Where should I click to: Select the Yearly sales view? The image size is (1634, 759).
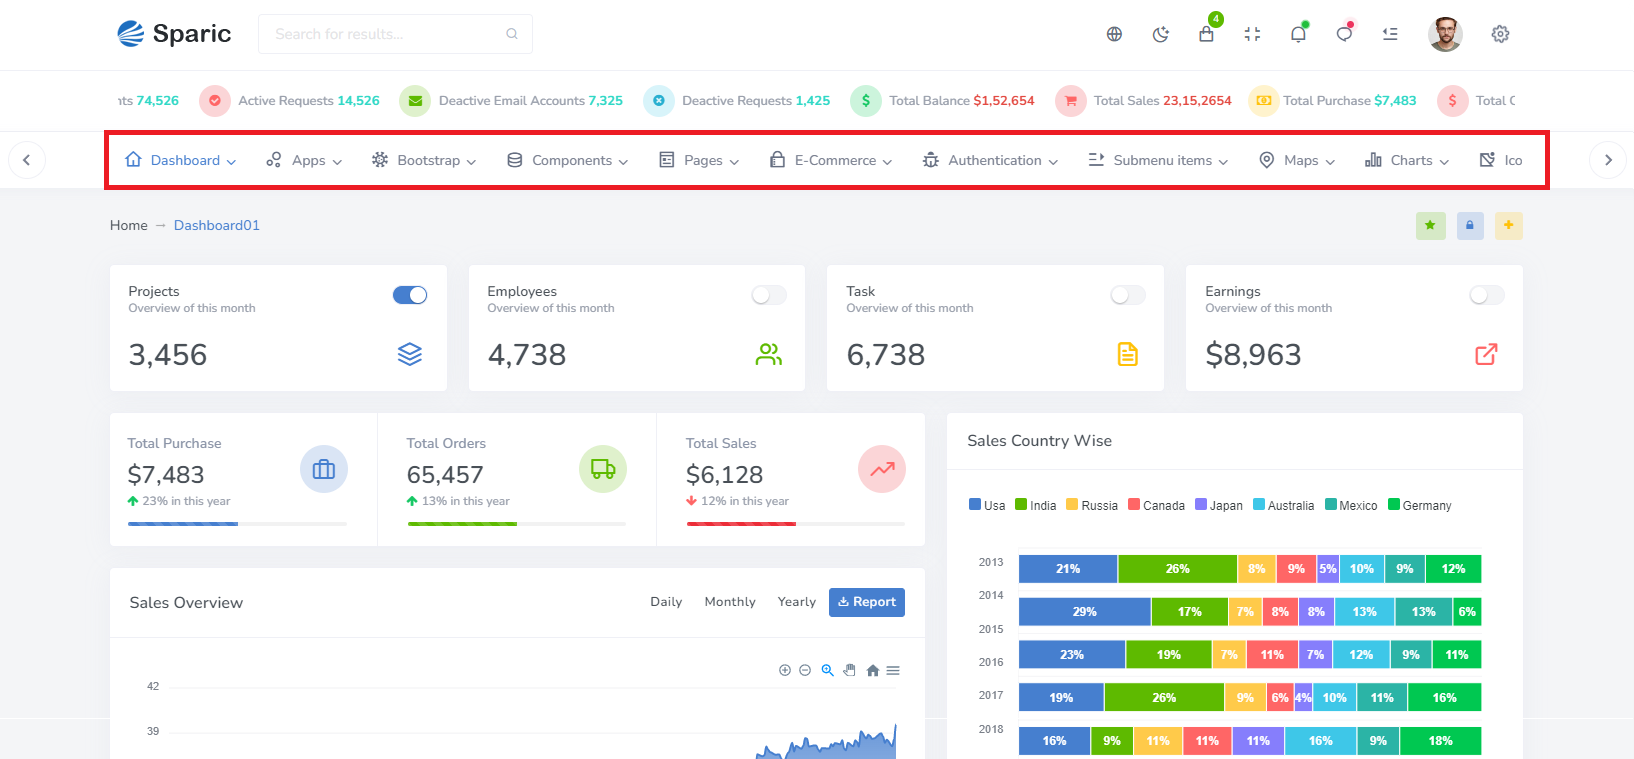796,602
